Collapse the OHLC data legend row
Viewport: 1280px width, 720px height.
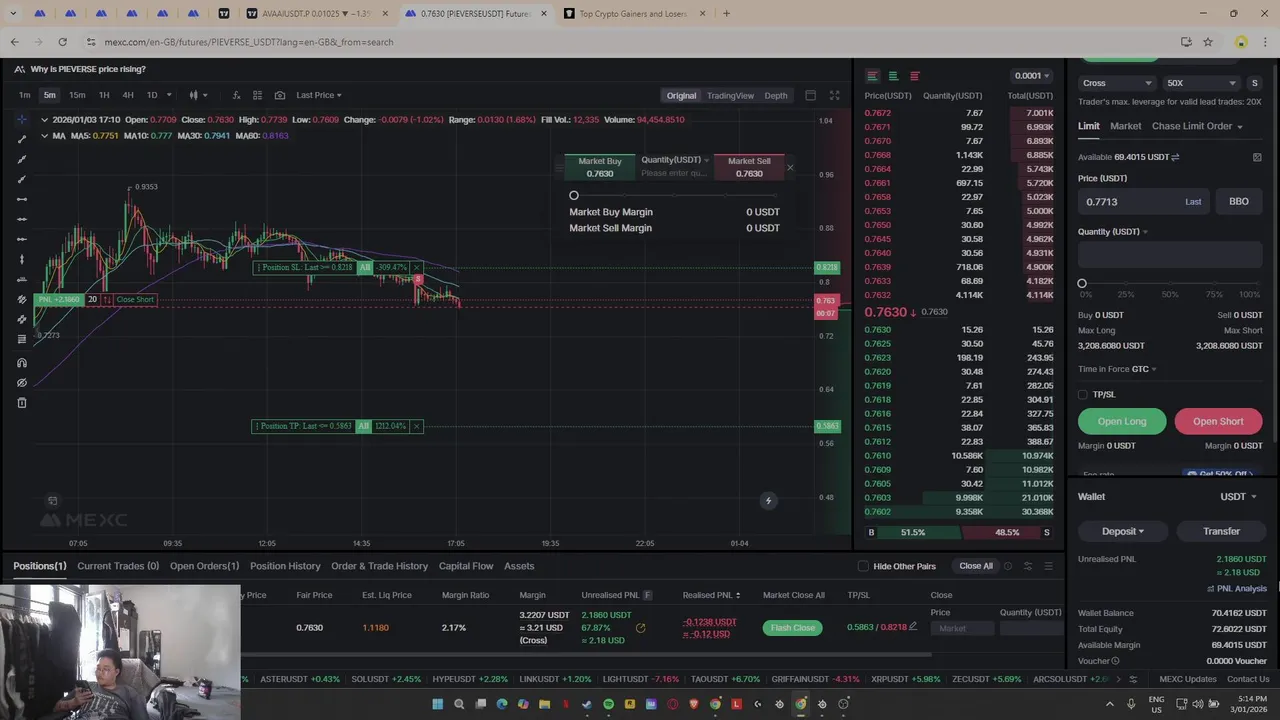44,120
